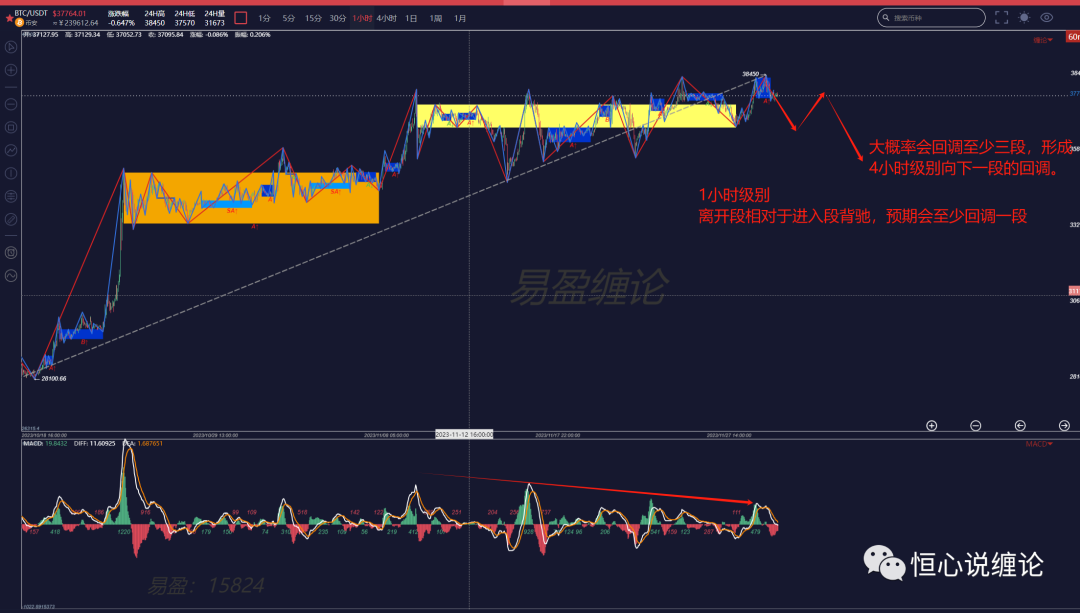Viewport: 1080px width, 613px height.
Task: Switch to the 1周 timeframe
Action: click(435, 19)
